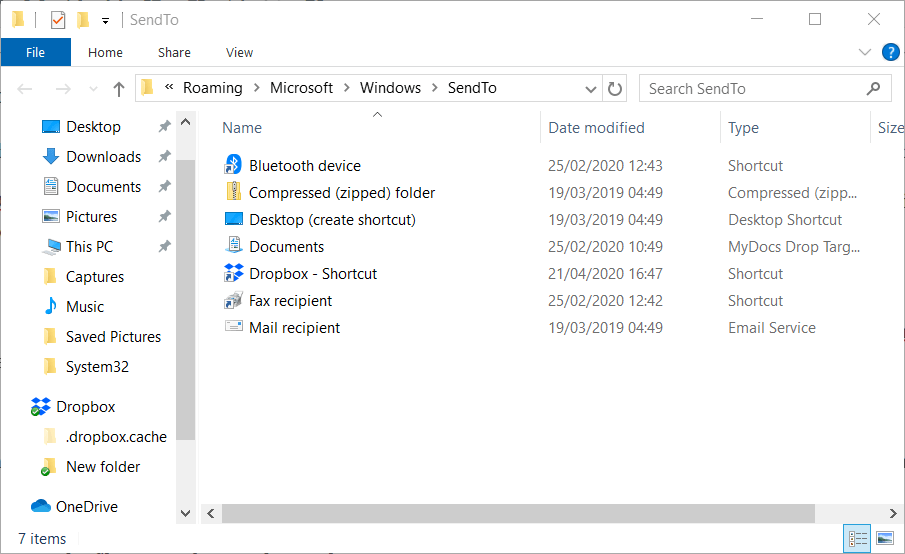Screen dimensions: 905x554
Task: Navigate to Roaming in the breadcrumb path
Action: pos(212,88)
